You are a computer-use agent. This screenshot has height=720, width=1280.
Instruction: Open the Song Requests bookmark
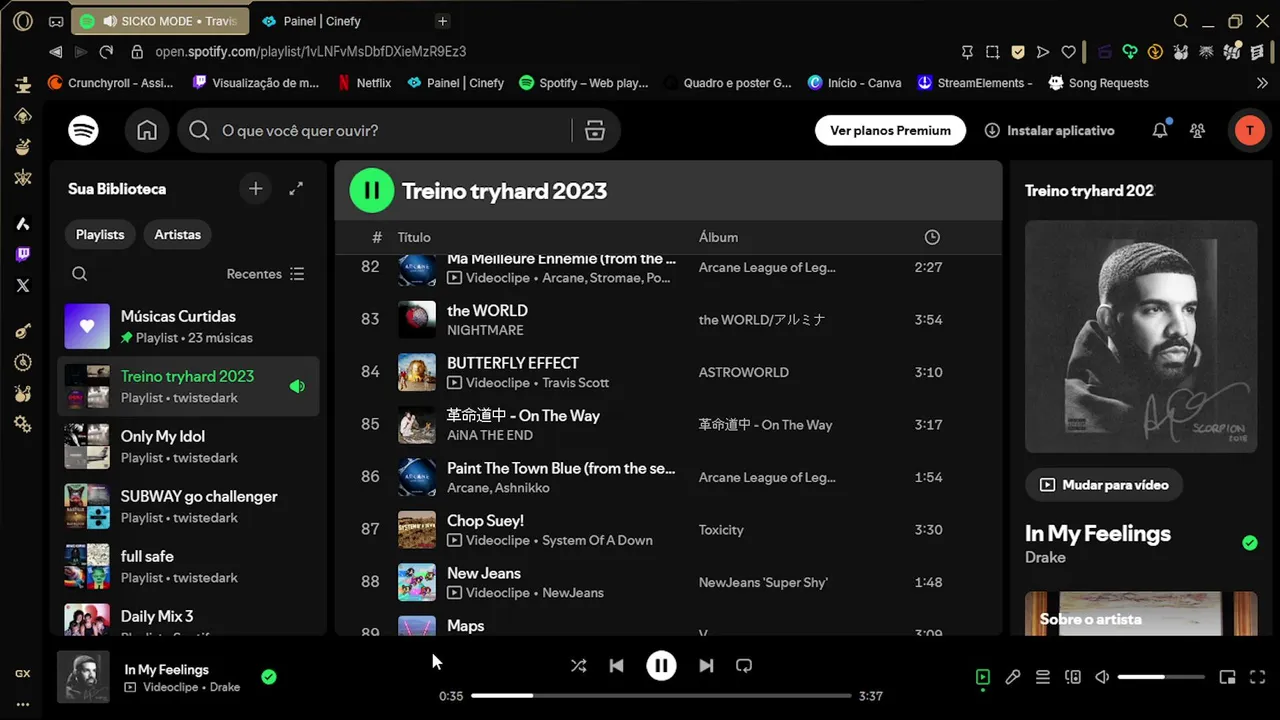[x=1098, y=83]
